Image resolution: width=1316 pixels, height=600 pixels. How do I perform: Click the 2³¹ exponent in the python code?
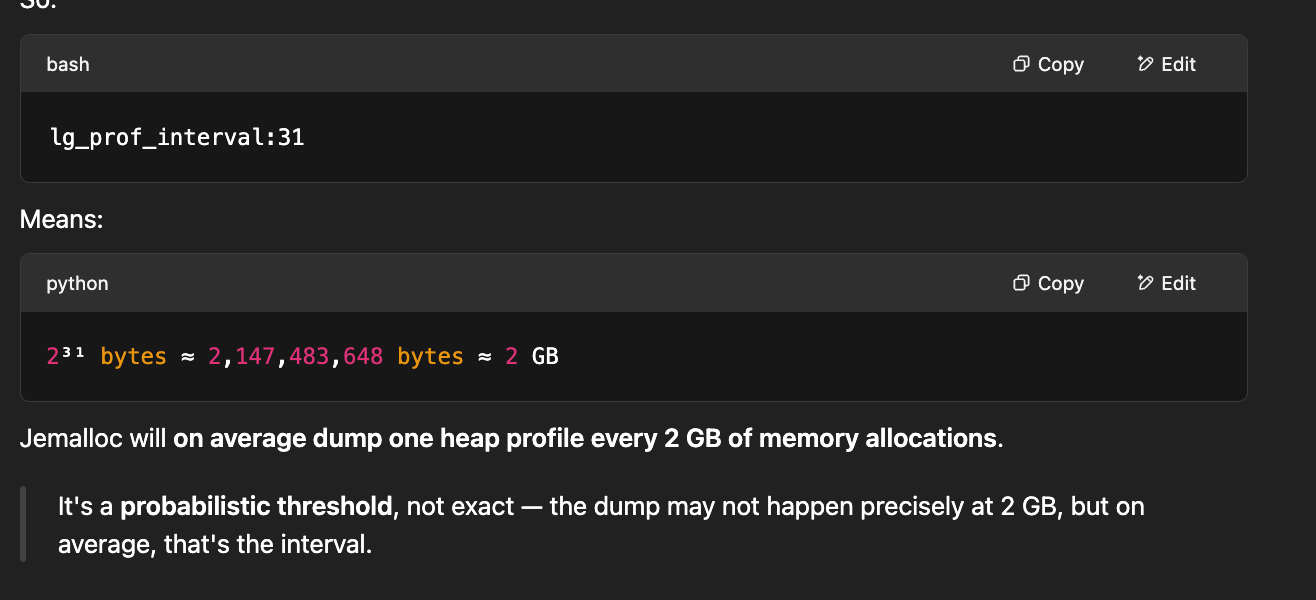coord(67,355)
